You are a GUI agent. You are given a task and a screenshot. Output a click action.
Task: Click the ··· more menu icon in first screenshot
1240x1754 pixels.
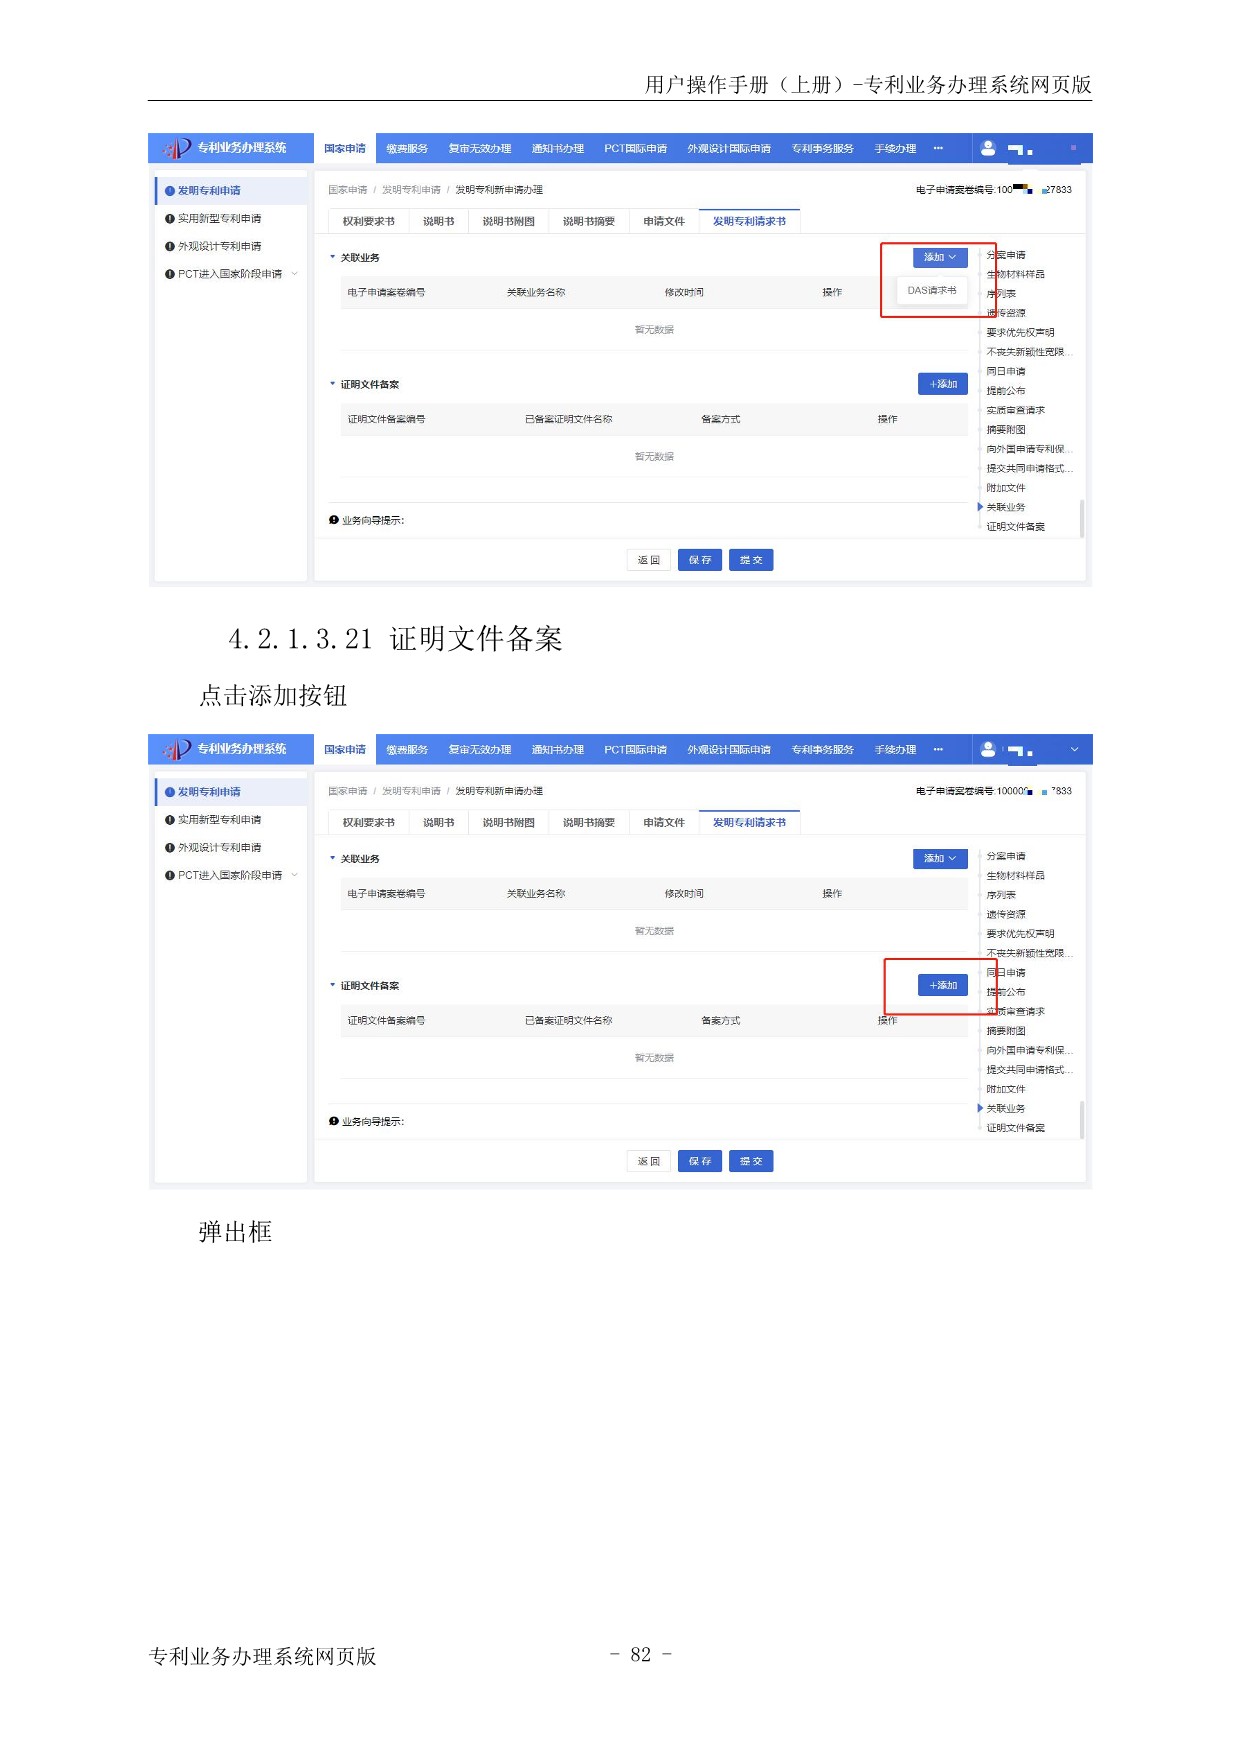(x=938, y=148)
